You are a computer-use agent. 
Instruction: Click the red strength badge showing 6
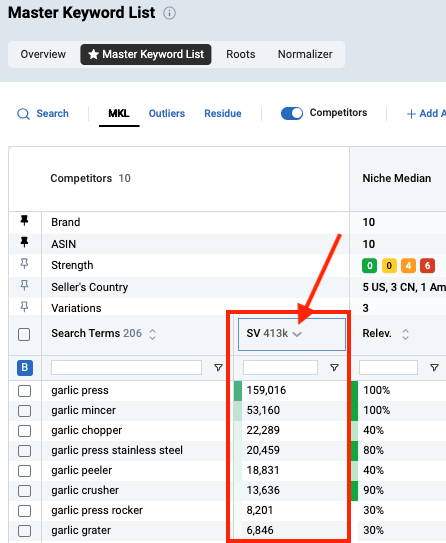[427, 266]
